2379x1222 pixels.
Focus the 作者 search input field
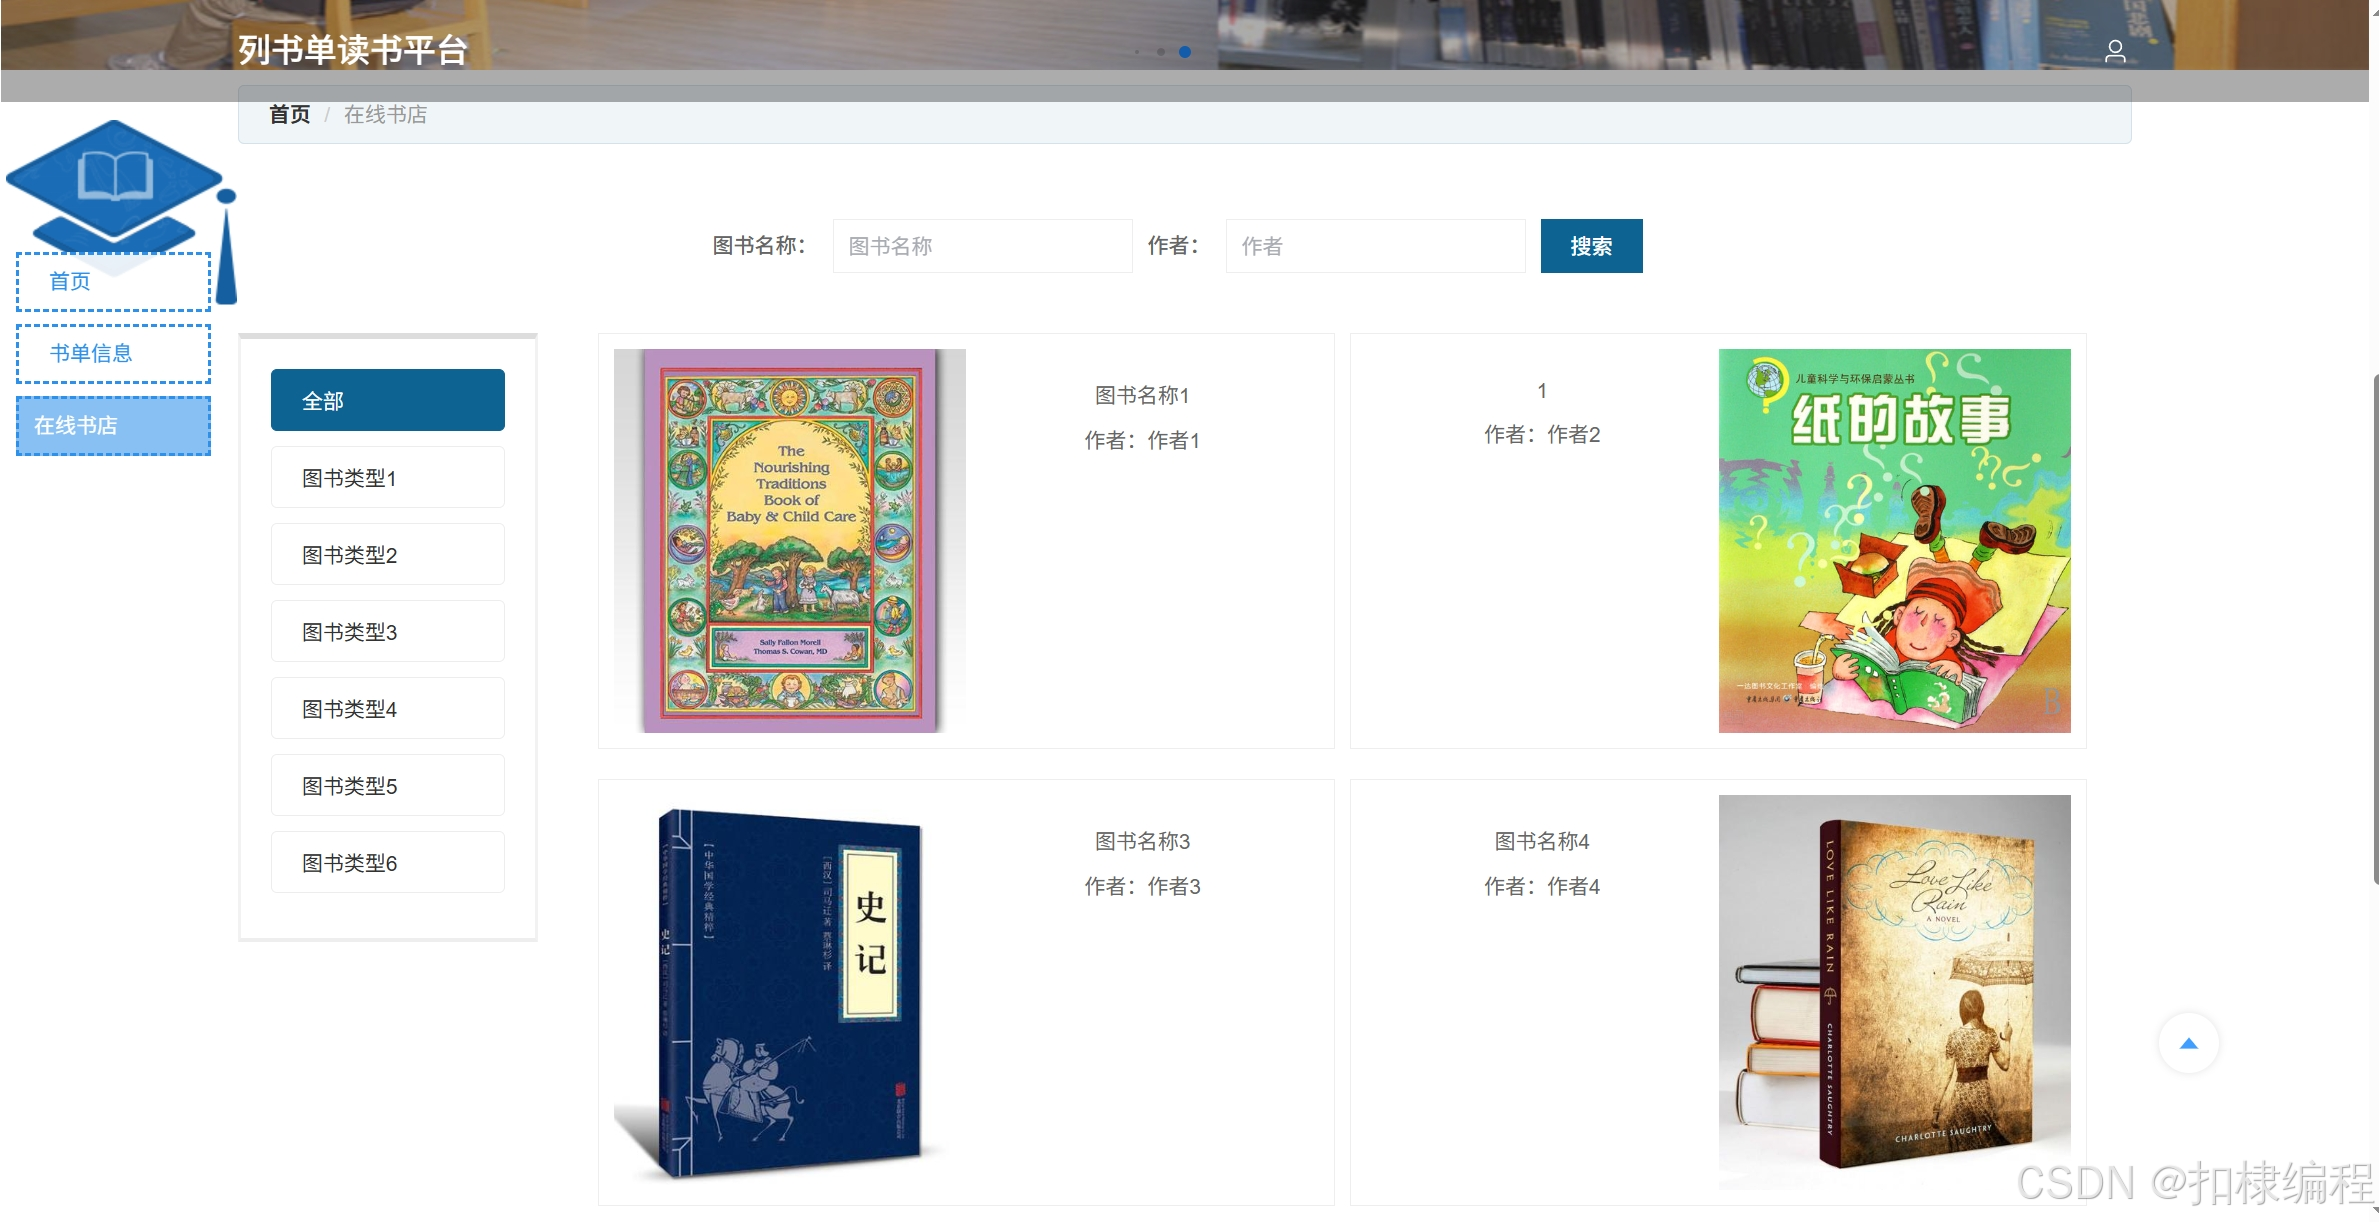tap(1375, 246)
